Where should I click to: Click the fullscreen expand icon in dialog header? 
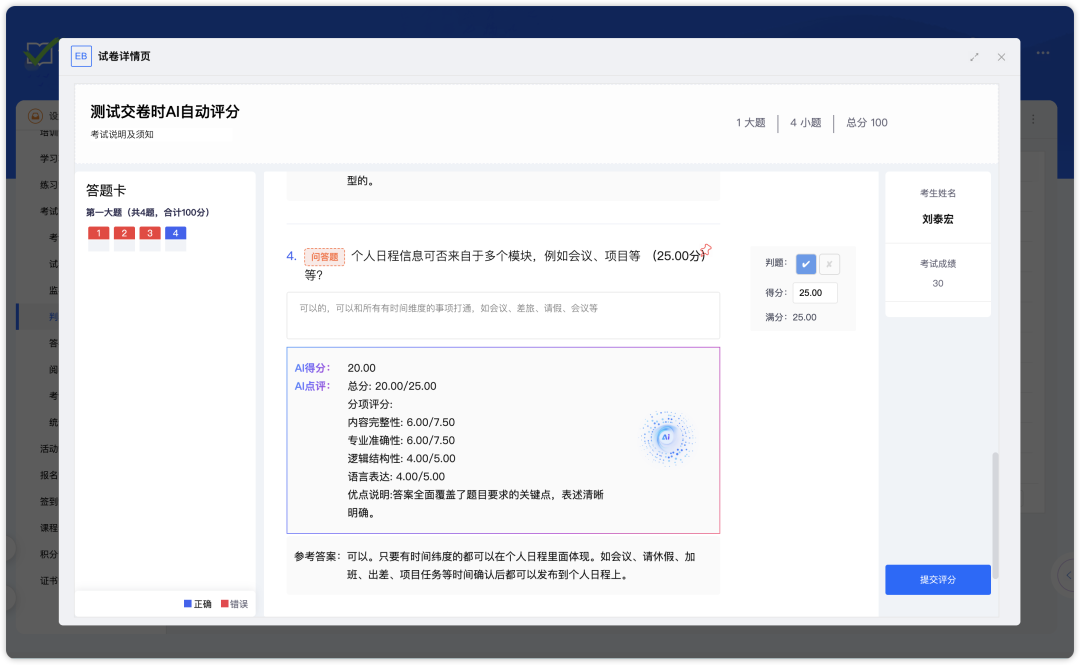974,57
